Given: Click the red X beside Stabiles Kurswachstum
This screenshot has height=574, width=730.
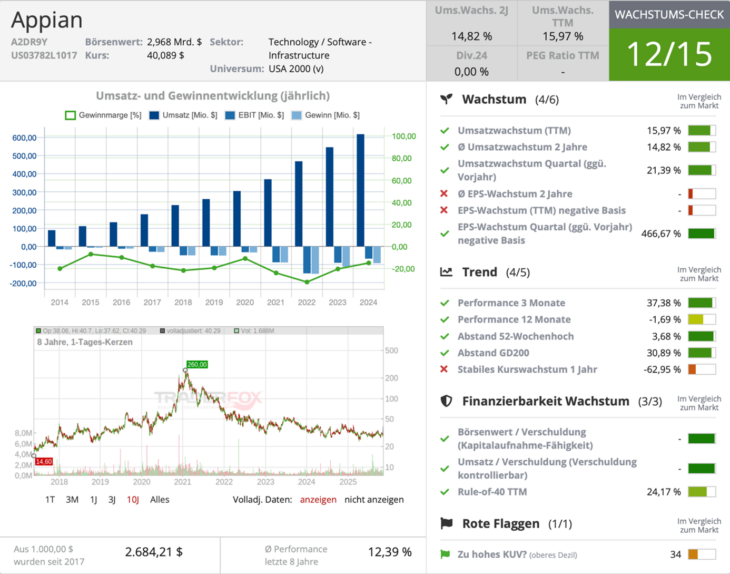Looking at the screenshot, I should [445, 369].
